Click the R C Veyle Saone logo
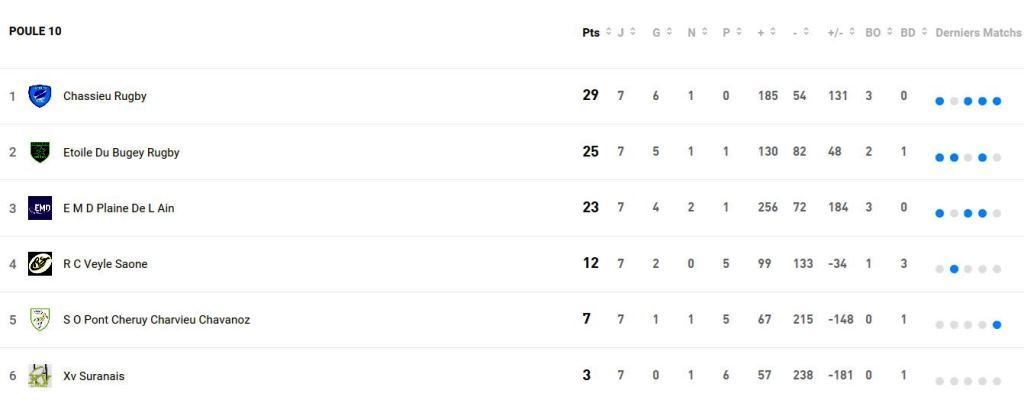Image resolution: width=1024 pixels, height=416 pixels. [x=40, y=264]
